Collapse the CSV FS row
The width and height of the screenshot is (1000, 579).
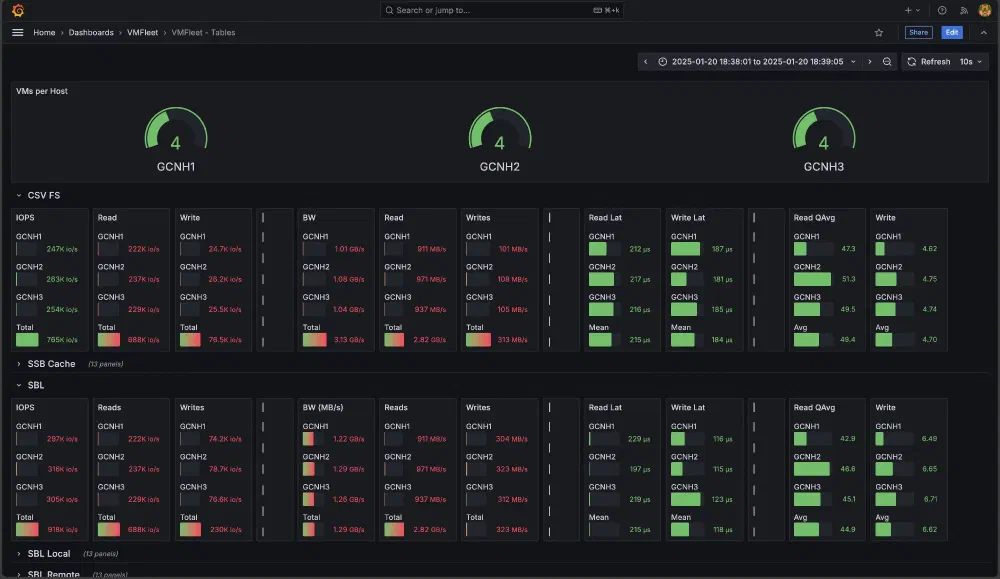tap(18, 196)
